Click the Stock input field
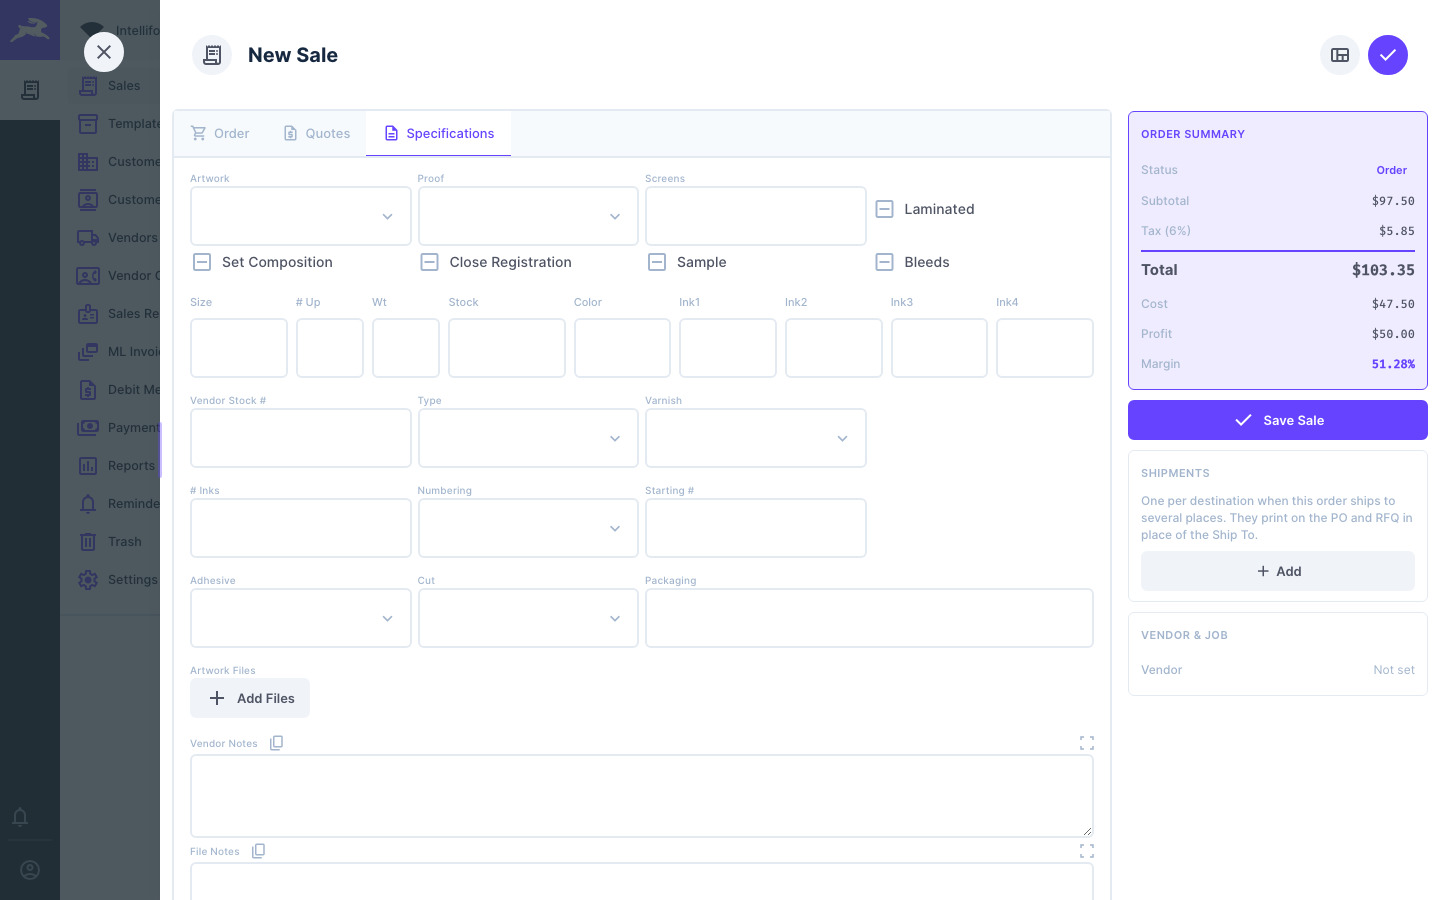Viewport: 1440px width, 900px height. (x=507, y=348)
